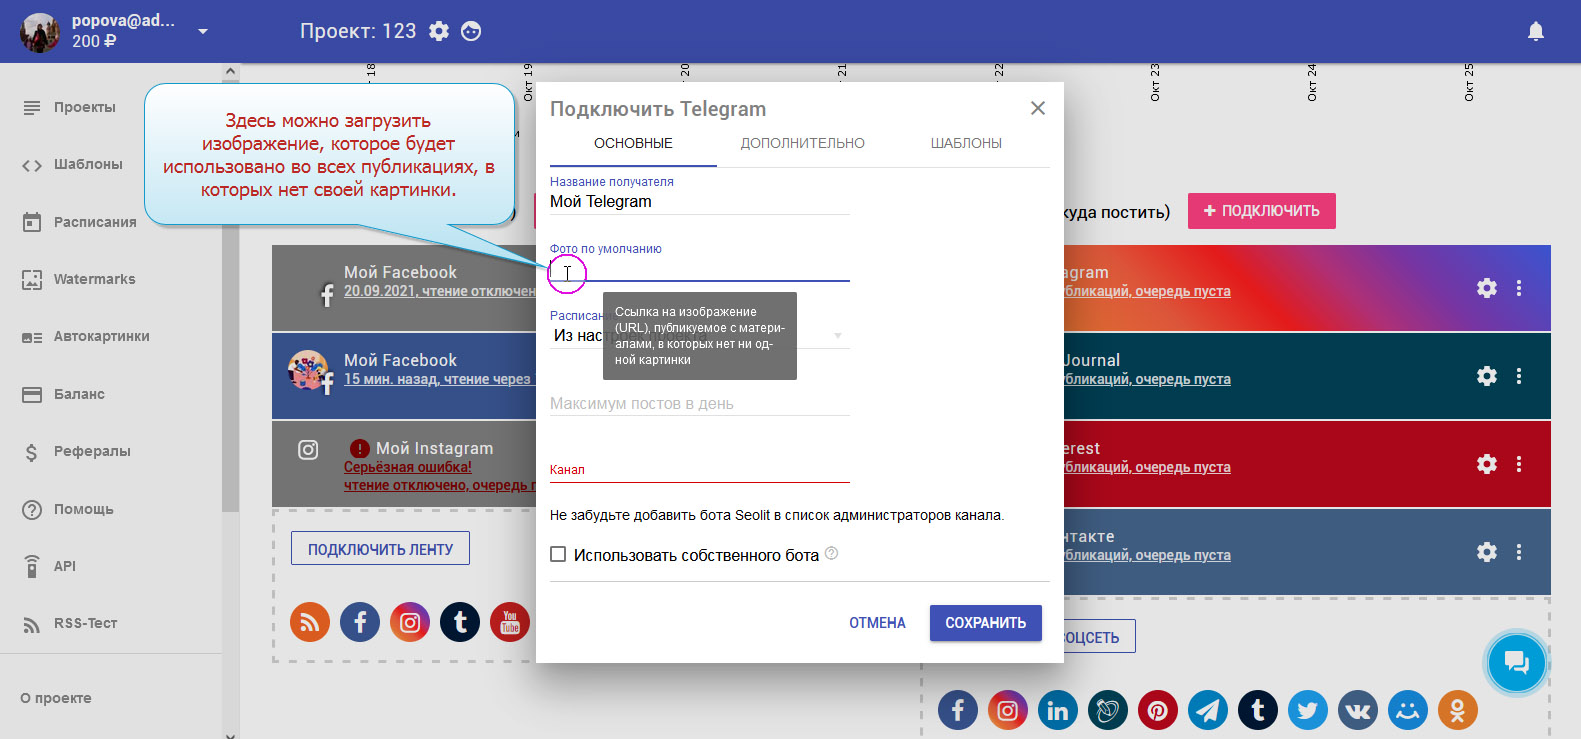Switch to the ДОПОЛНИТЕЛЬНО tab

(x=802, y=143)
